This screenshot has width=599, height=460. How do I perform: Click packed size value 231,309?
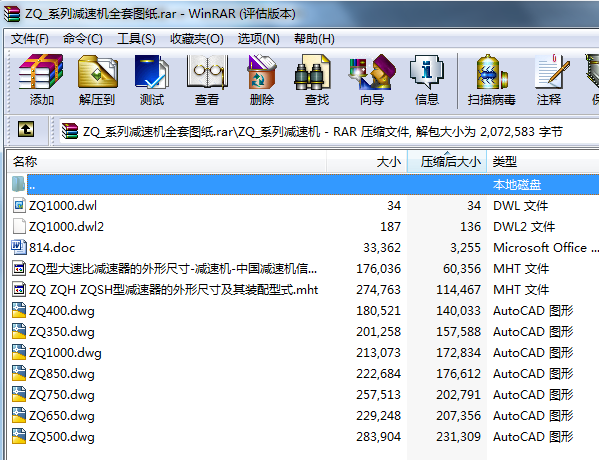pos(458,437)
